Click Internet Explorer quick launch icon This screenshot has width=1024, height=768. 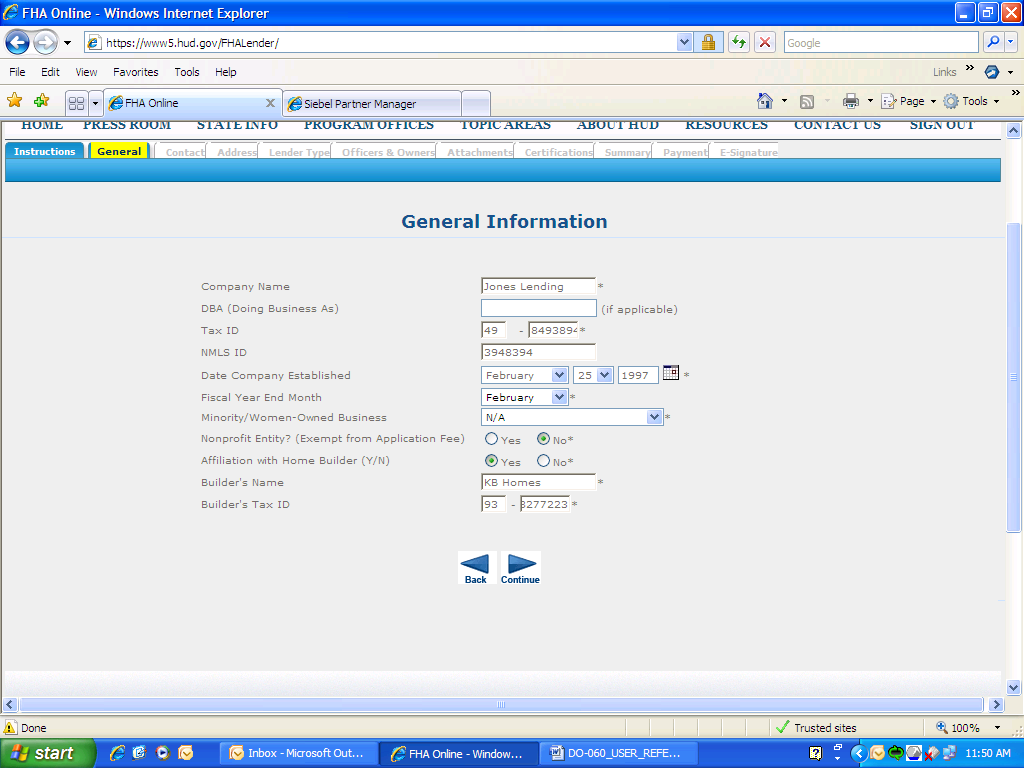[118, 753]
